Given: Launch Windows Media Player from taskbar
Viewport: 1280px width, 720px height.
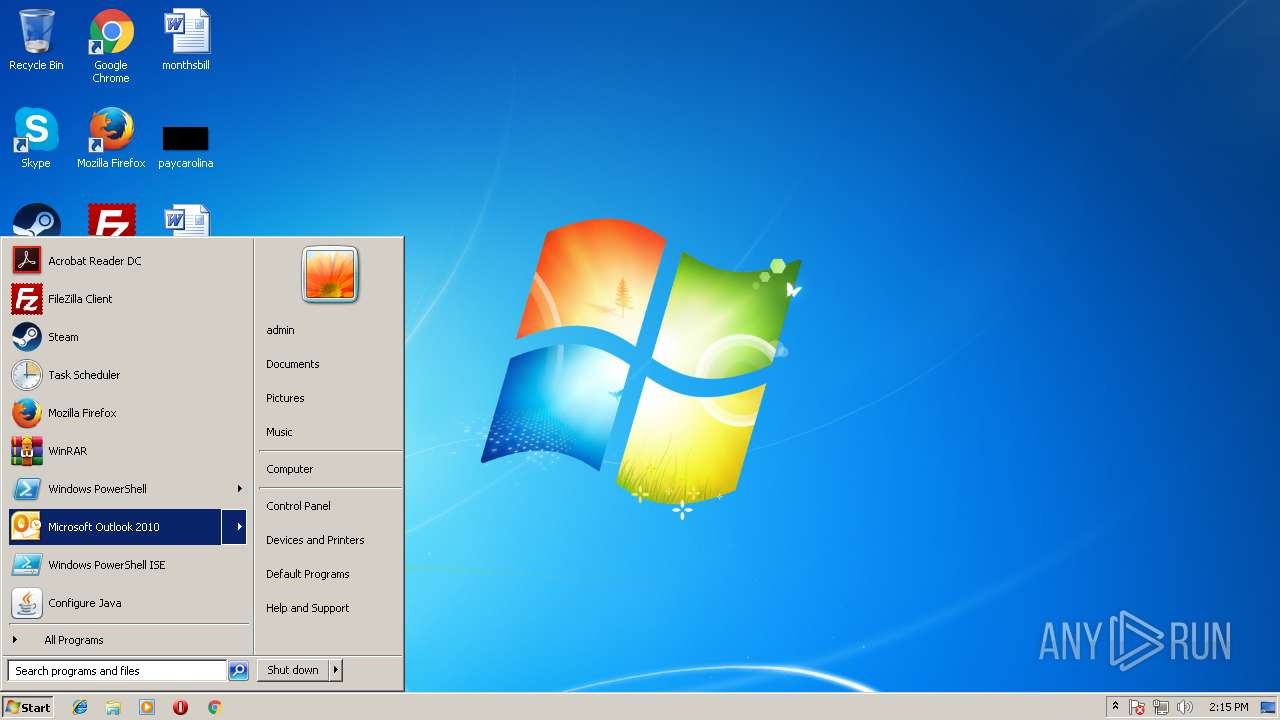Looking at the screenshot, I should (147, 707).
